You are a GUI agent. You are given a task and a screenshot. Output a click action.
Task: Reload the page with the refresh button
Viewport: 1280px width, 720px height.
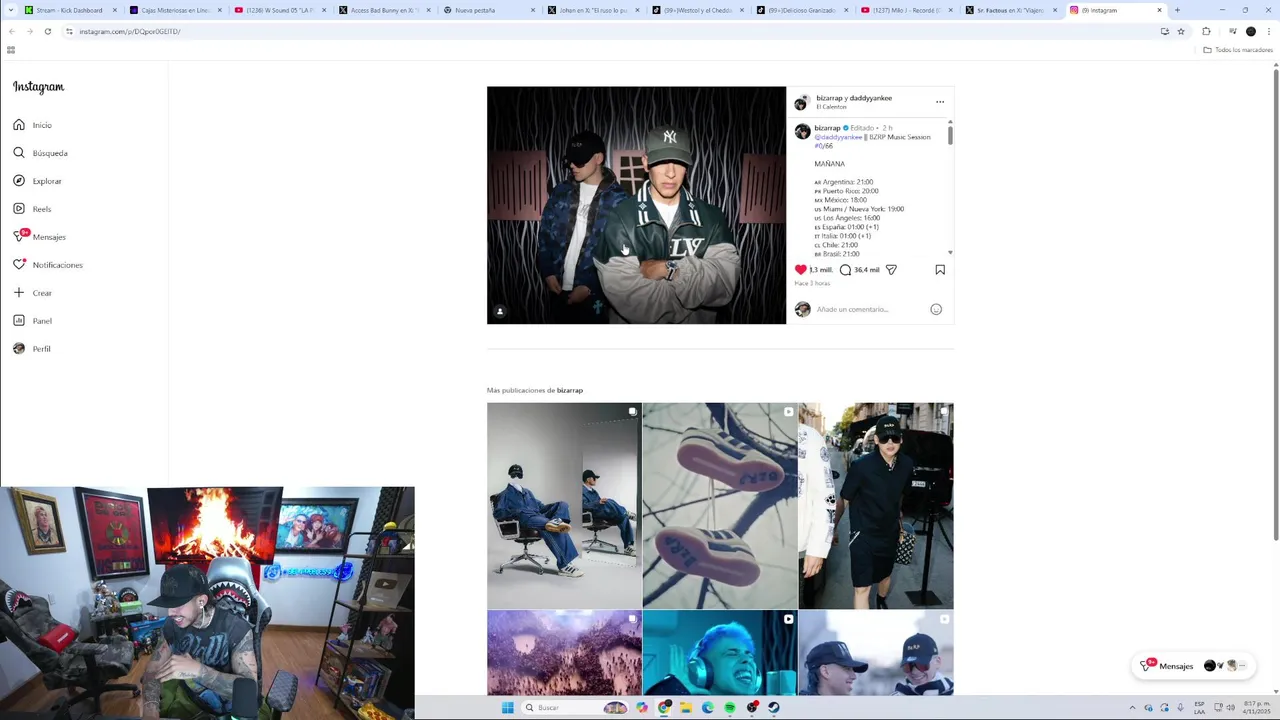tap(47, 31)
